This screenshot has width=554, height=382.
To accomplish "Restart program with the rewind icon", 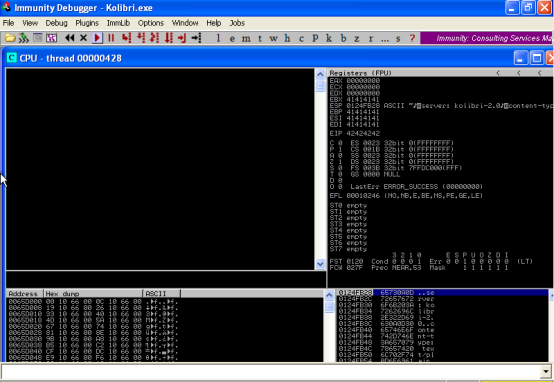I will pyautogui.click(x=70, y=38).
